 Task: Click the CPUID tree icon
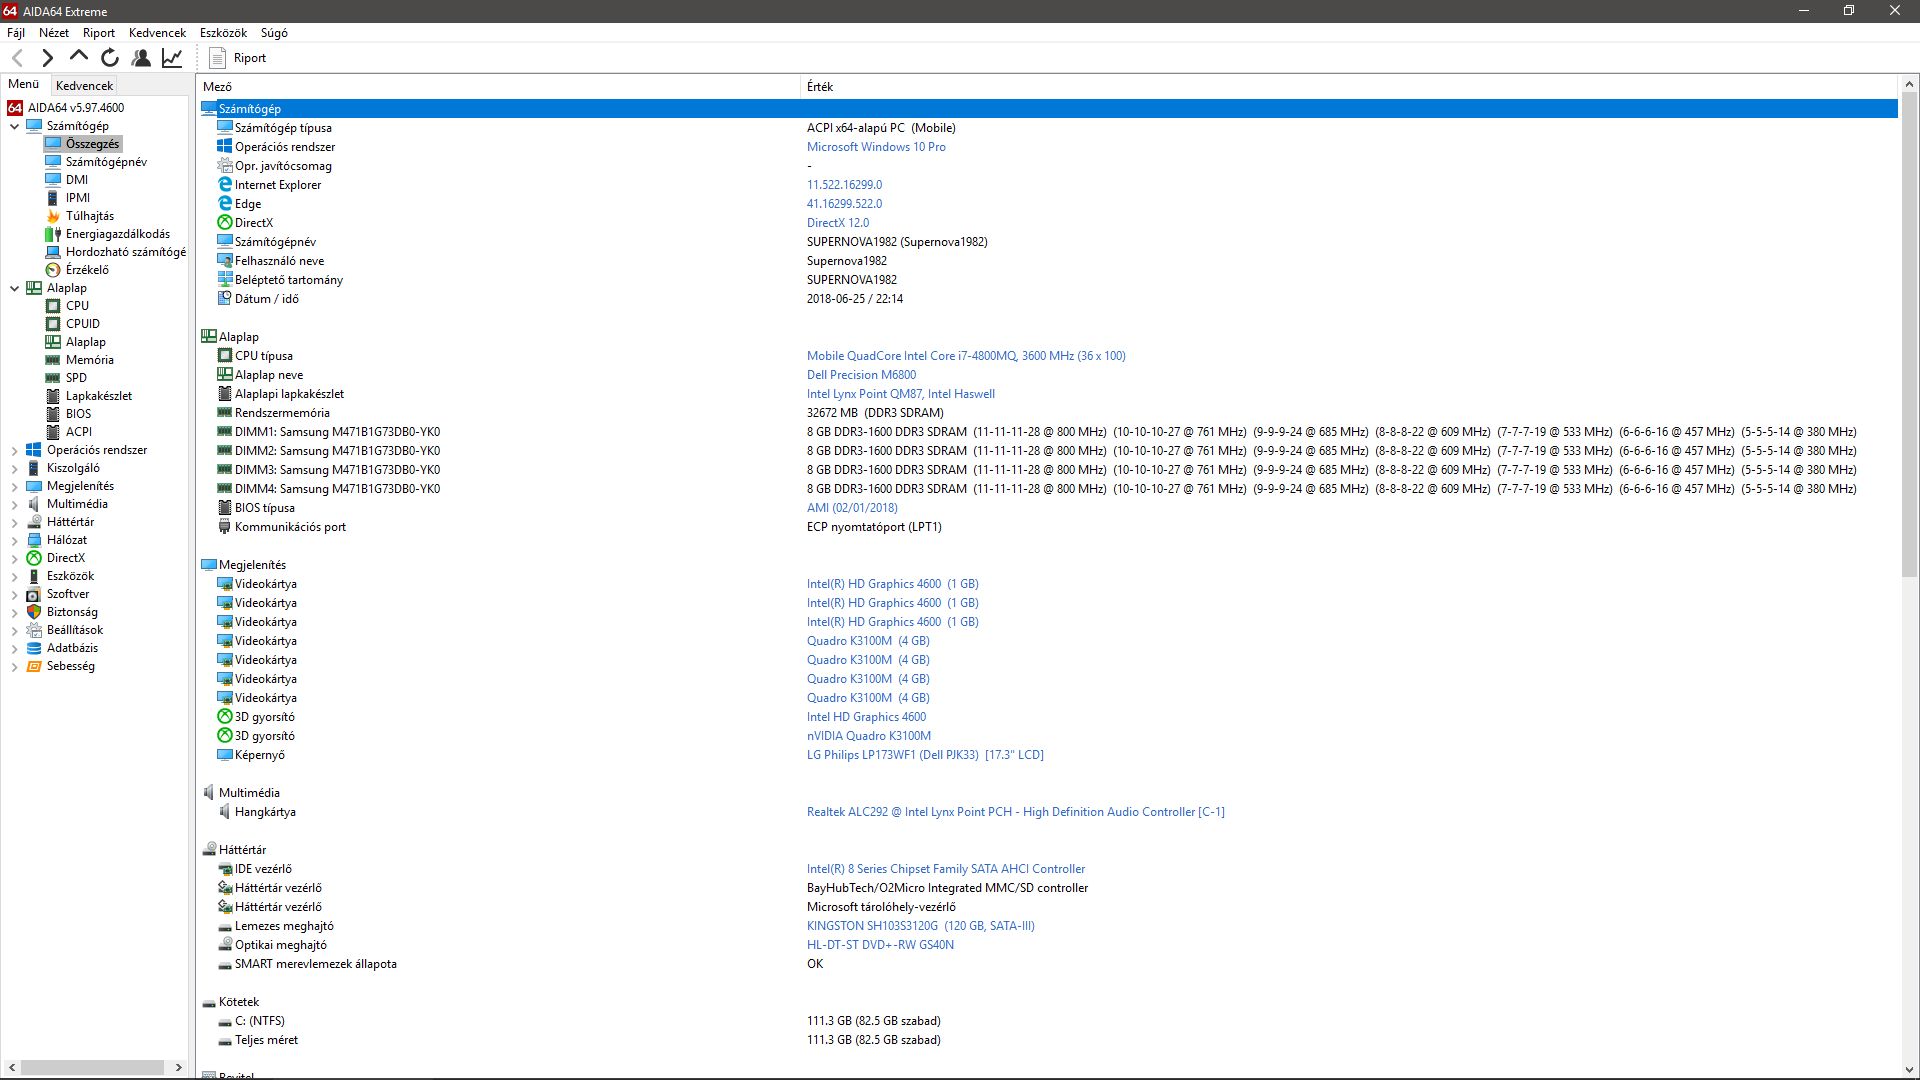(53, 324)
